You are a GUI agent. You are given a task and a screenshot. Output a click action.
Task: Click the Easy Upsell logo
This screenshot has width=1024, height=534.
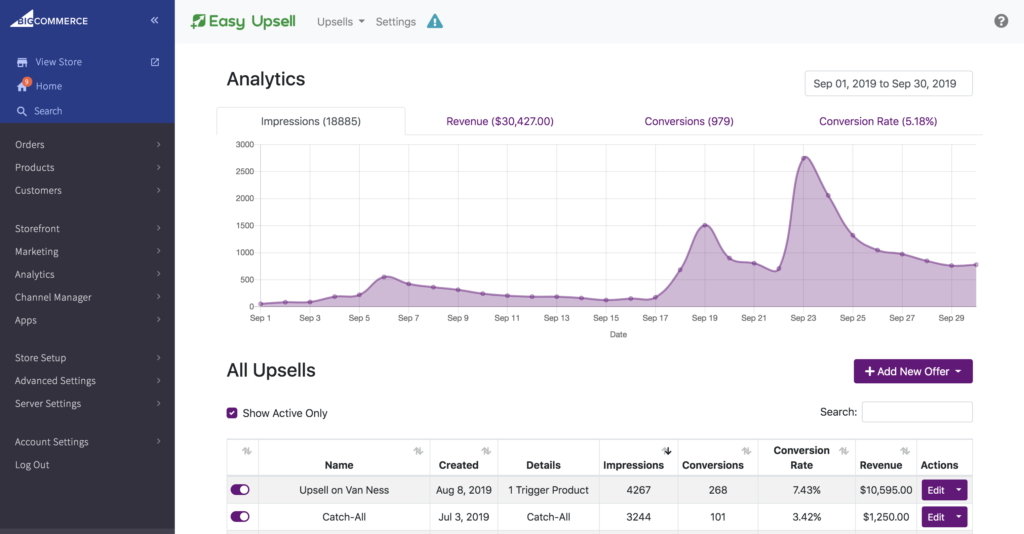243,22
